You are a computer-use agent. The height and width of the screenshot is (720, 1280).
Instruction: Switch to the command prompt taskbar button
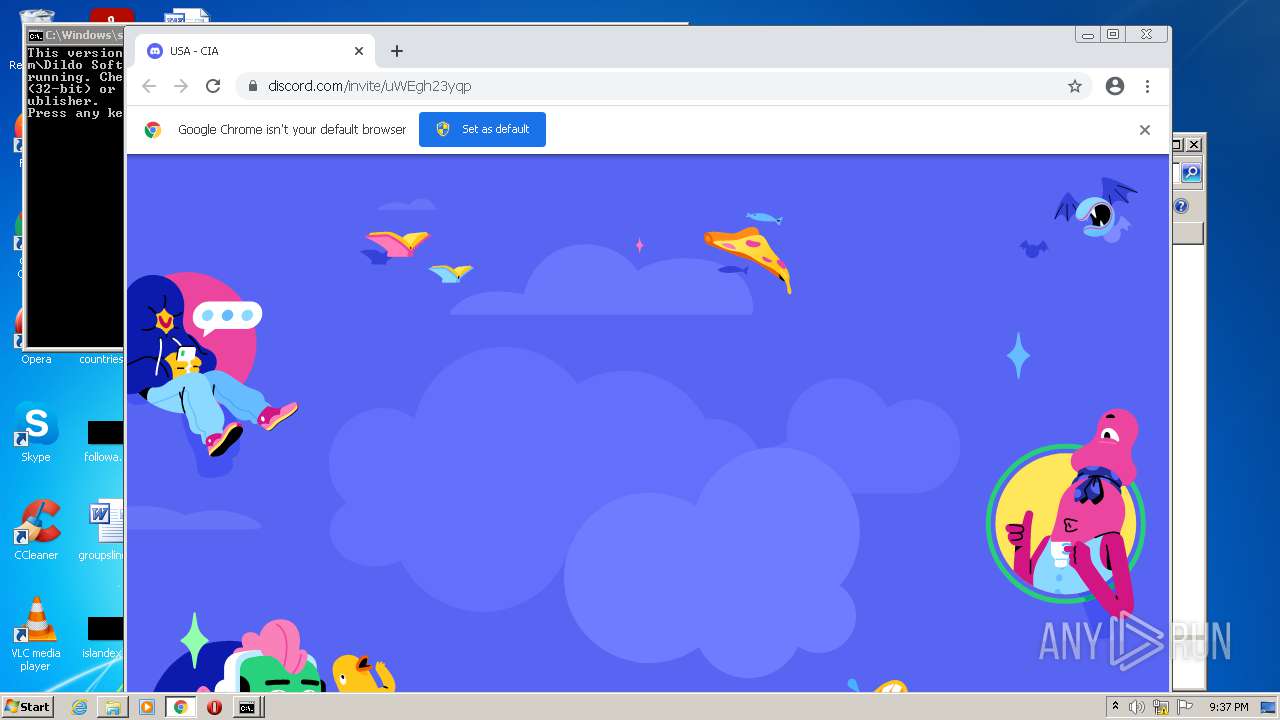pos(247,707)
